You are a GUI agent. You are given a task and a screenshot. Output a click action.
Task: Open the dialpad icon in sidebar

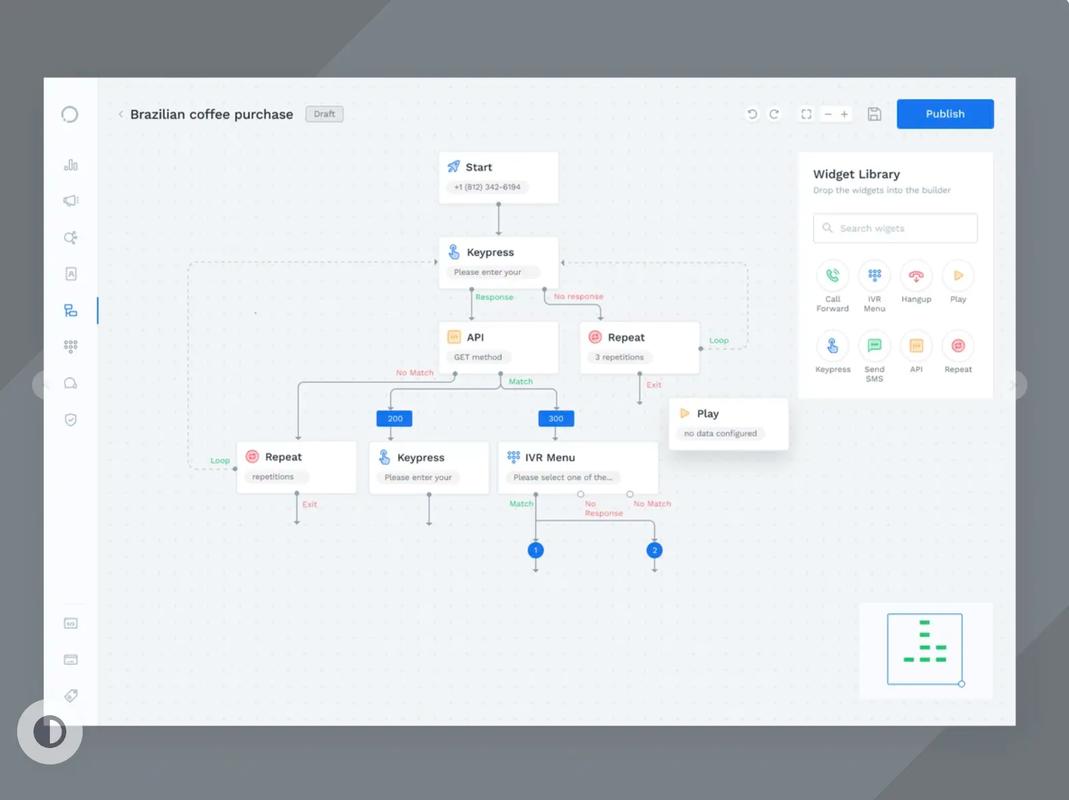coord(70,346)
